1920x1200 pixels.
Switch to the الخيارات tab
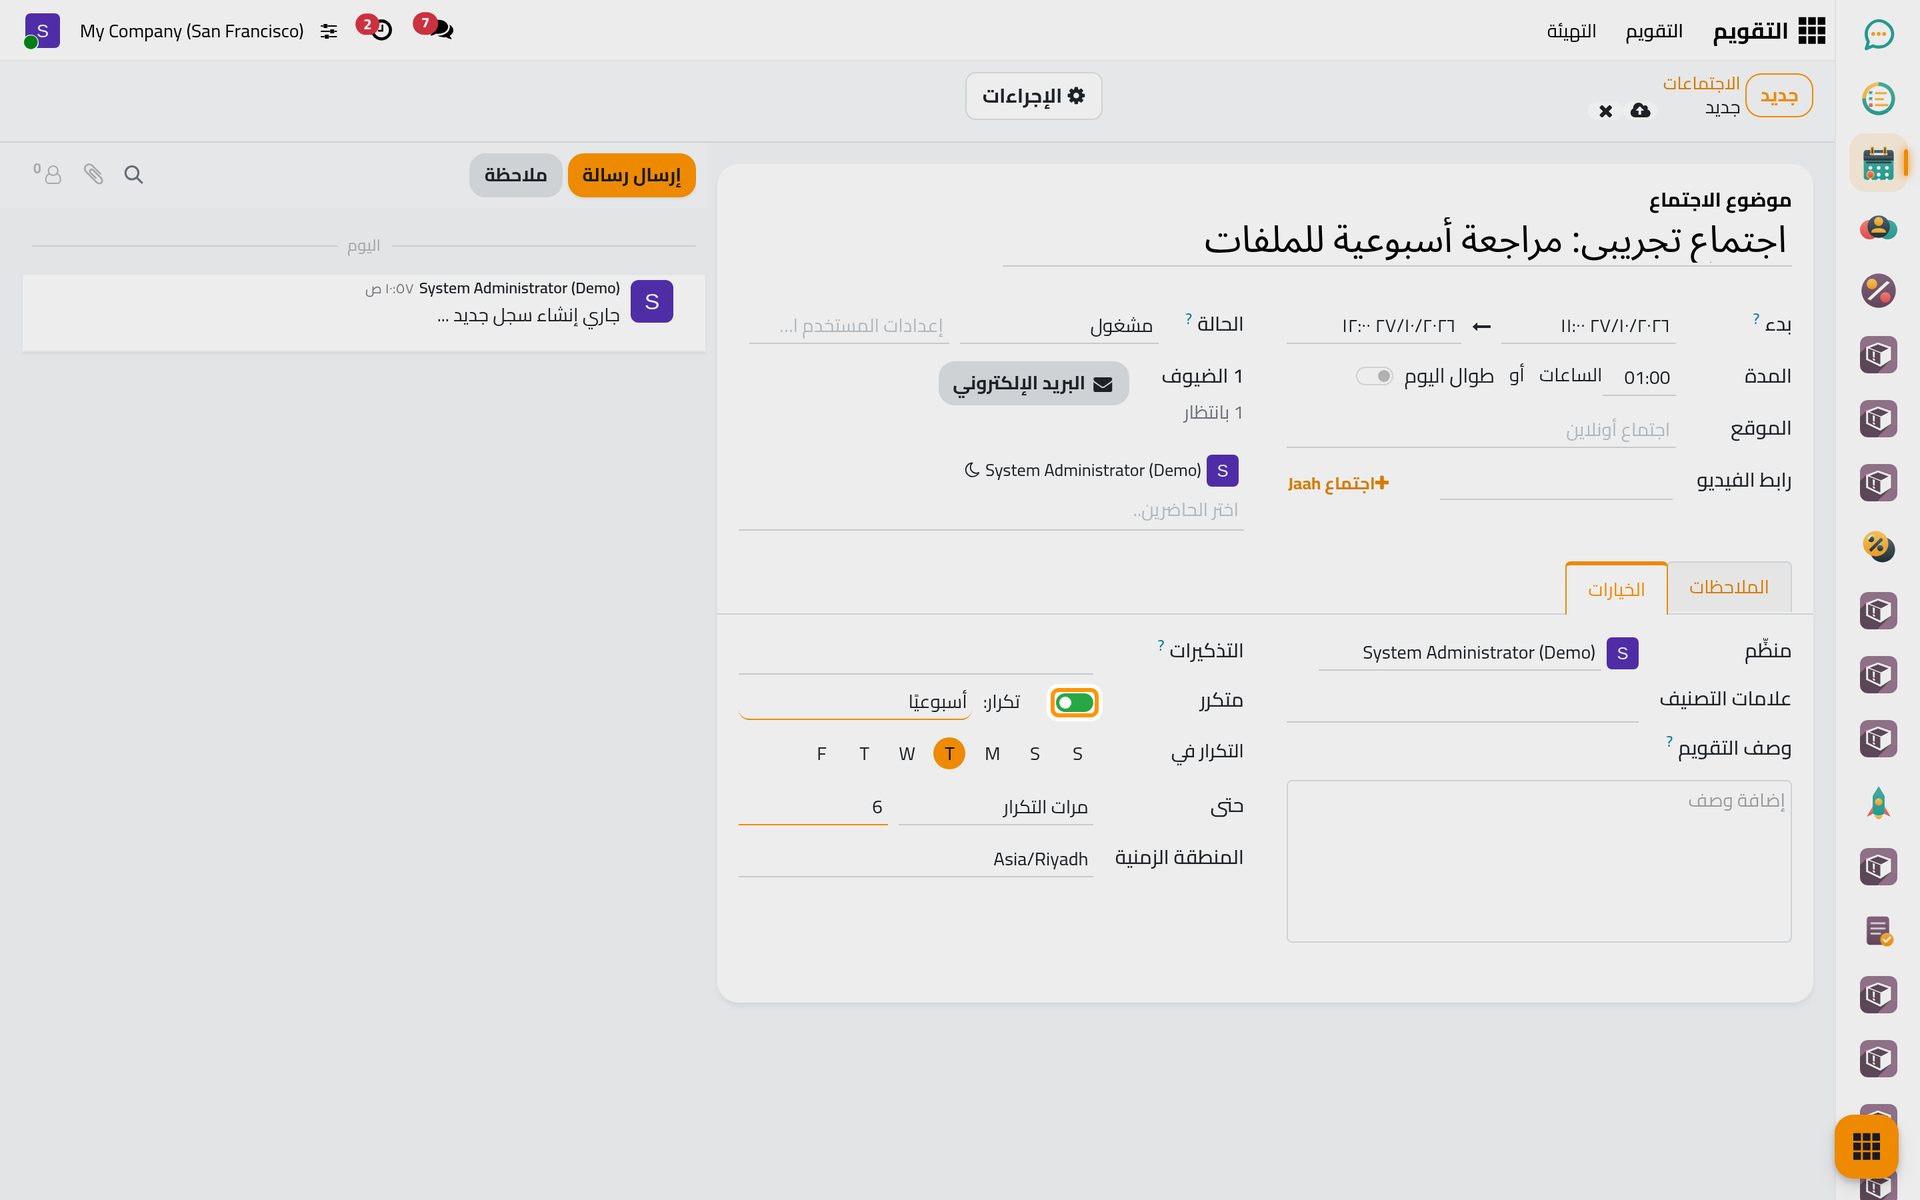tap(1616, 589)
